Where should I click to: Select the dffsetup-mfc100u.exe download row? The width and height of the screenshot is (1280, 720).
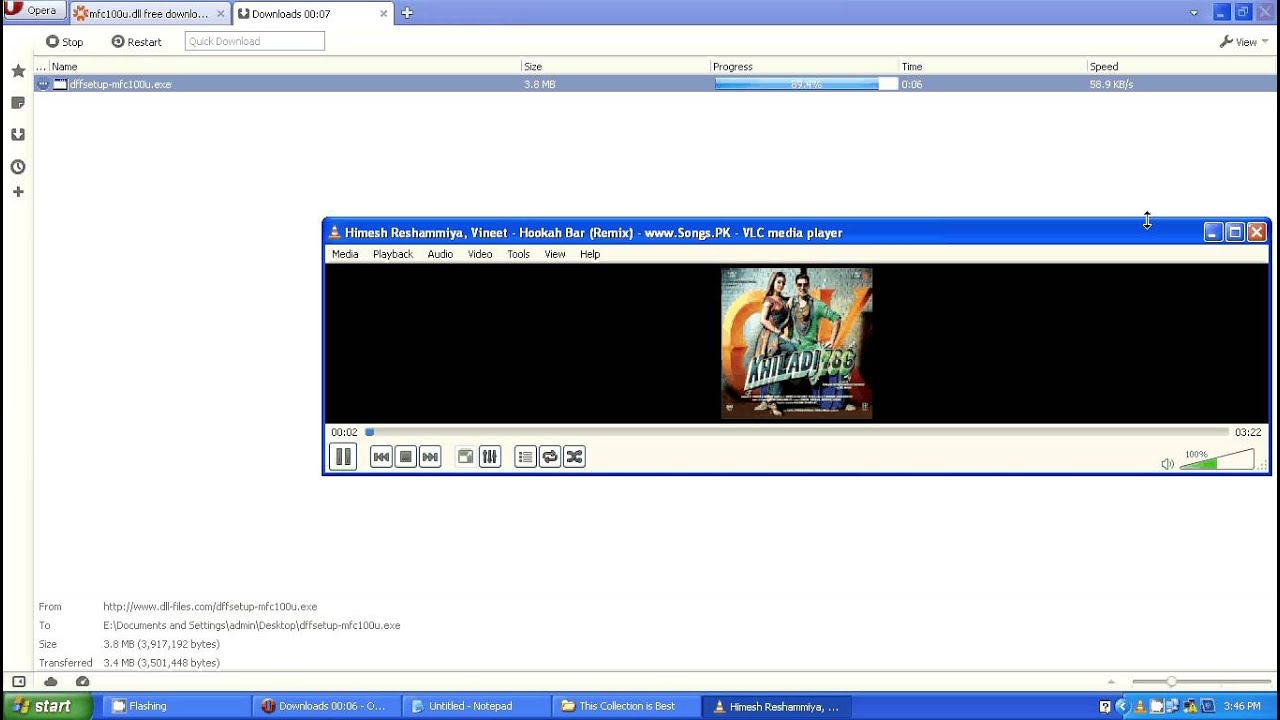(x=653, y=84)
